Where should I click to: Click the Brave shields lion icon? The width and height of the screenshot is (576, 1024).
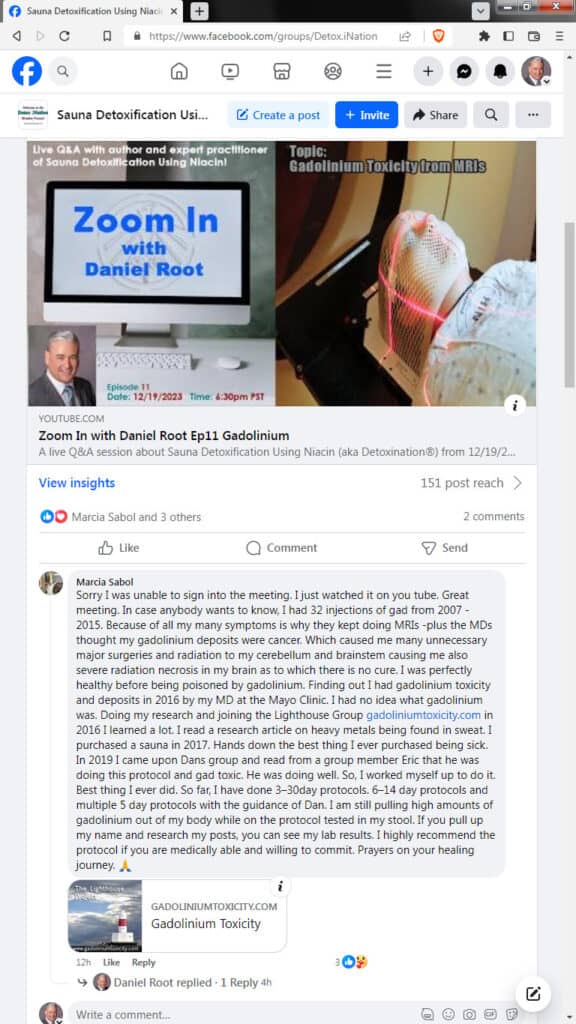tap(439, 37)
